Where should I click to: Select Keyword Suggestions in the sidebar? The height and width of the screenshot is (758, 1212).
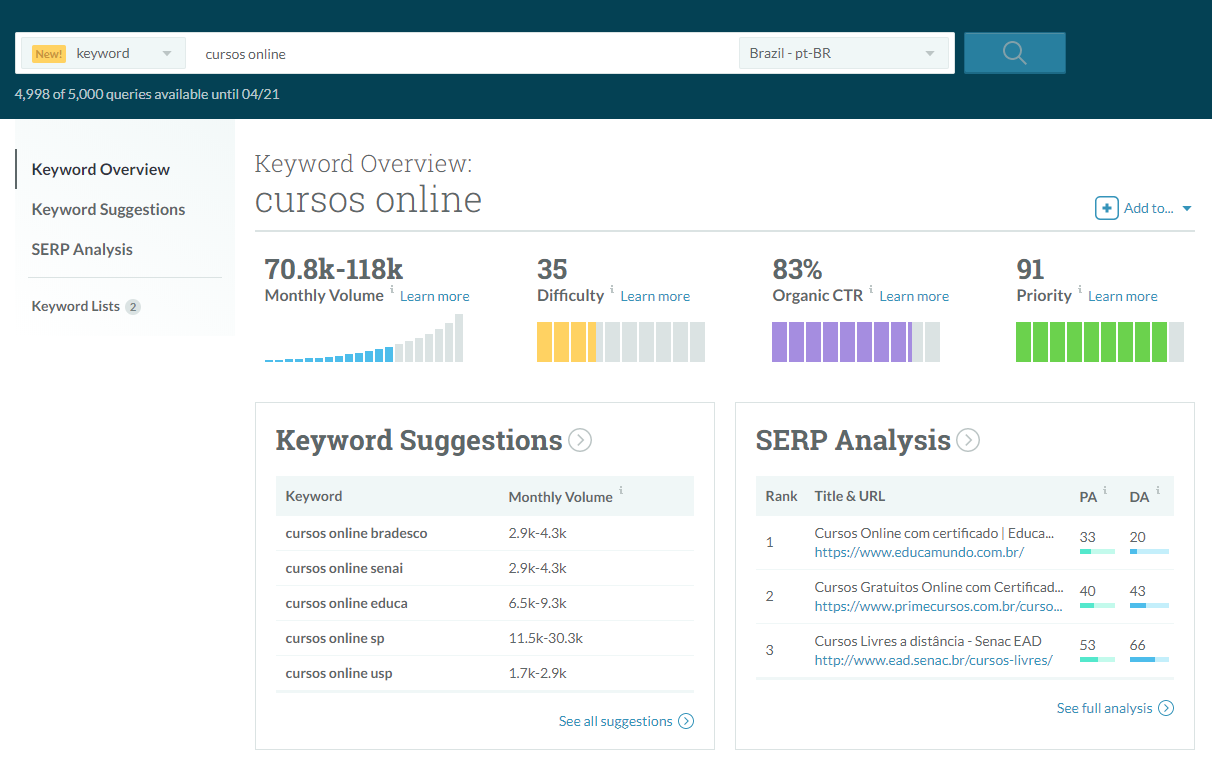107,209
